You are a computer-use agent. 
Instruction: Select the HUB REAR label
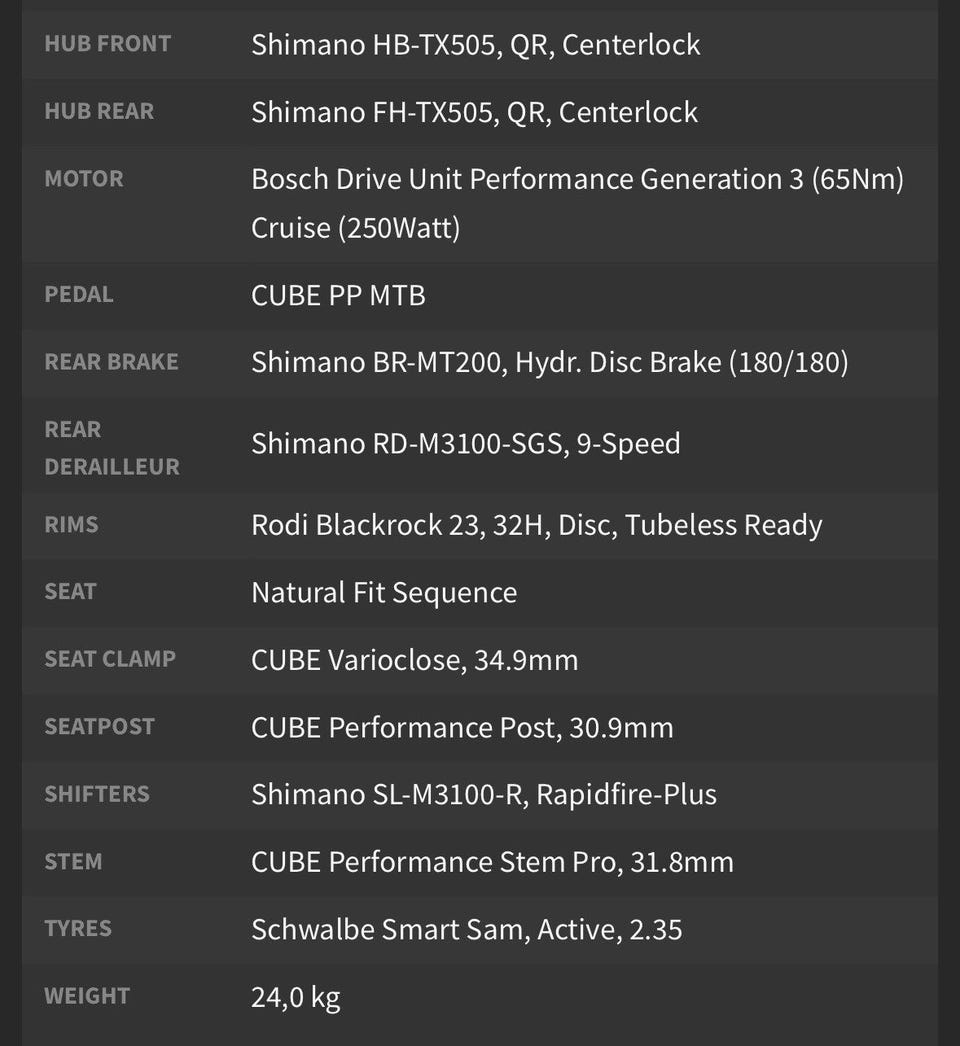(x=99, y=111)
